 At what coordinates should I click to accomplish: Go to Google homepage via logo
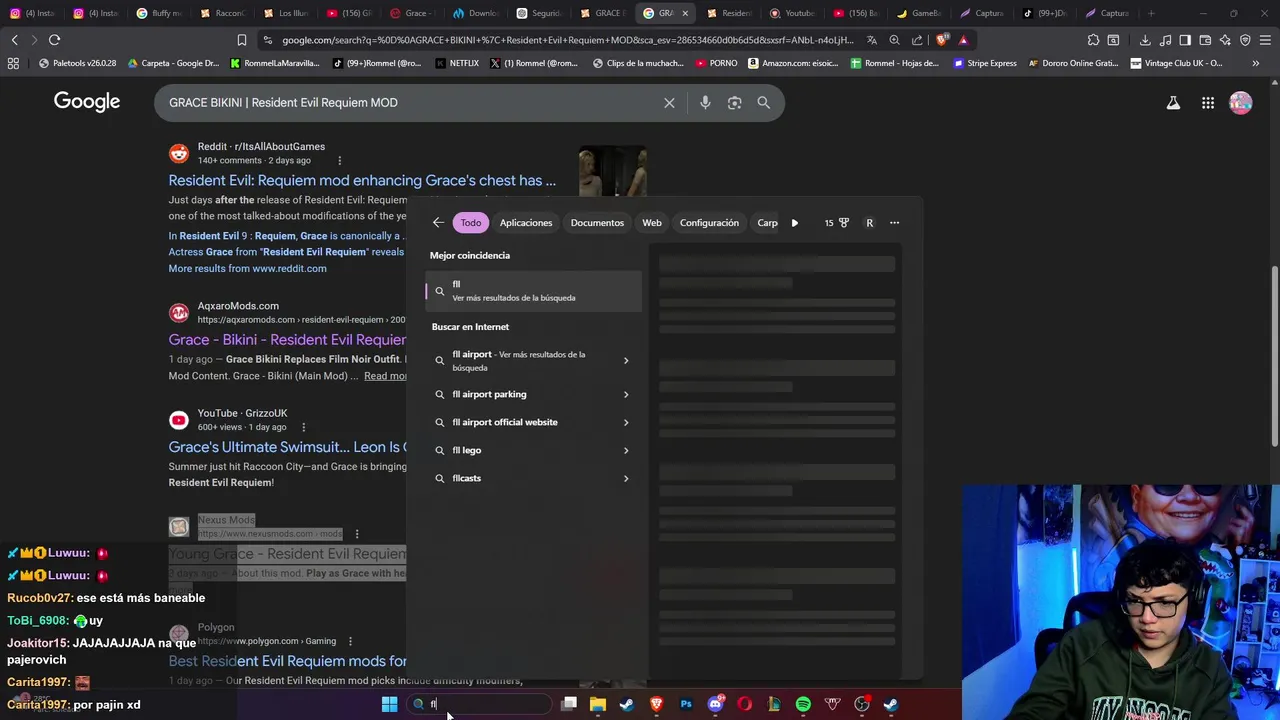click(x=87, y=102)
